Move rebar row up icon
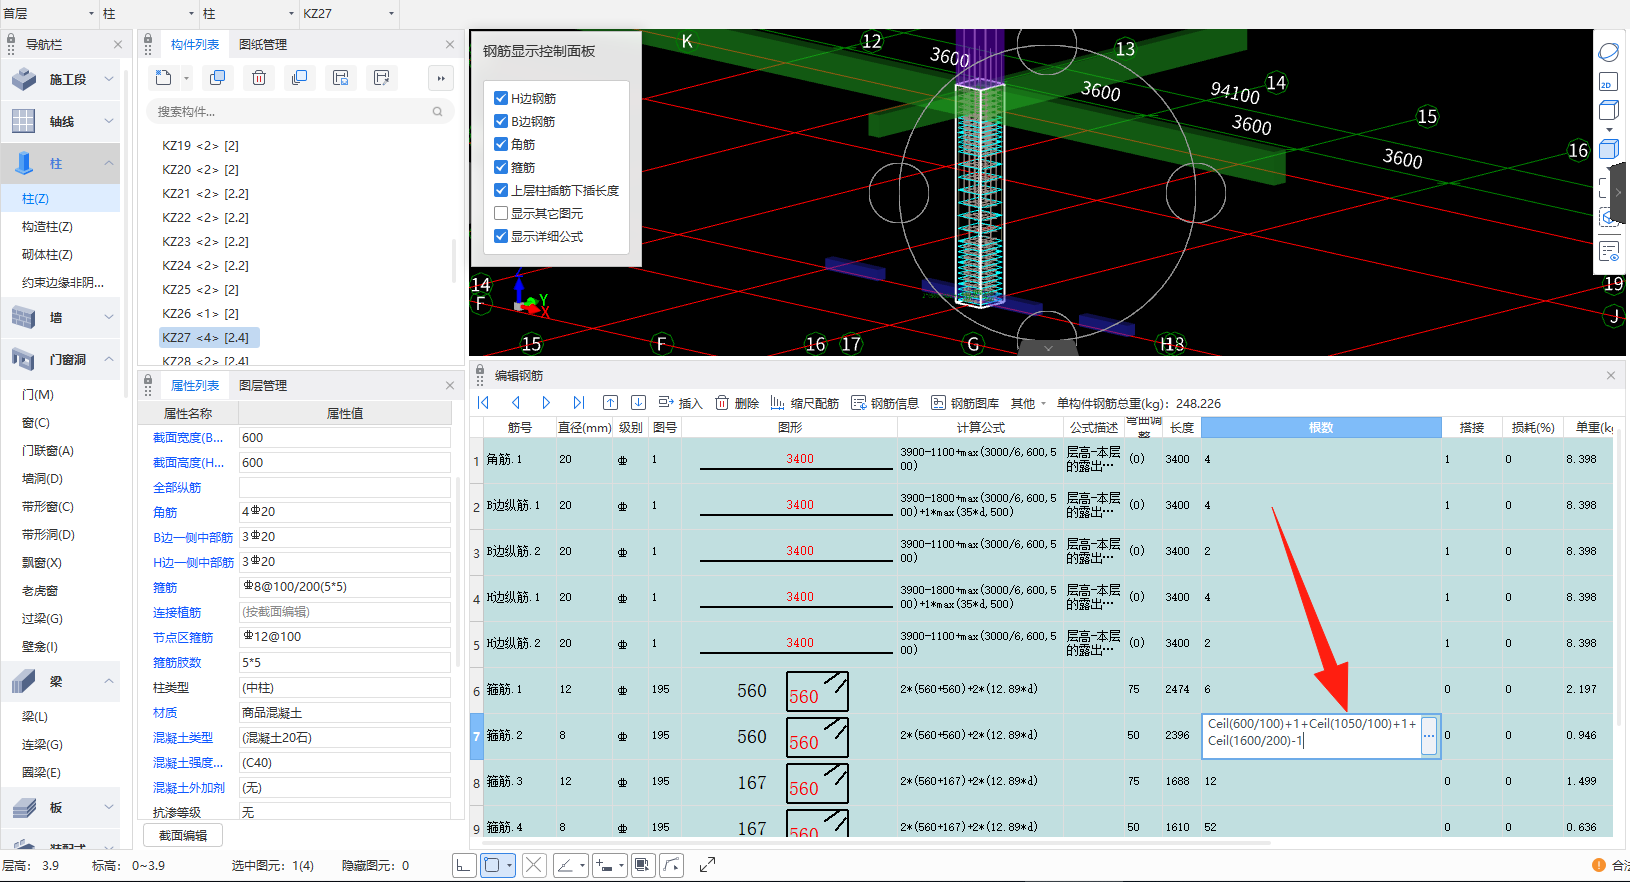The image size is (1630, 882). point(610,402)
